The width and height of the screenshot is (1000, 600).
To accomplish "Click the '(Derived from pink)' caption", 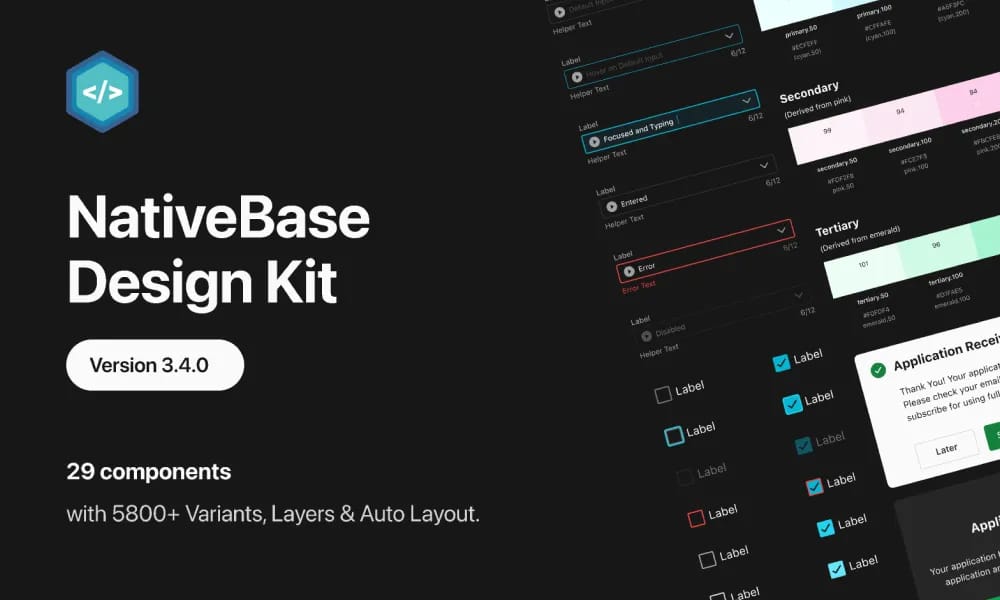I will coord(818,107).
